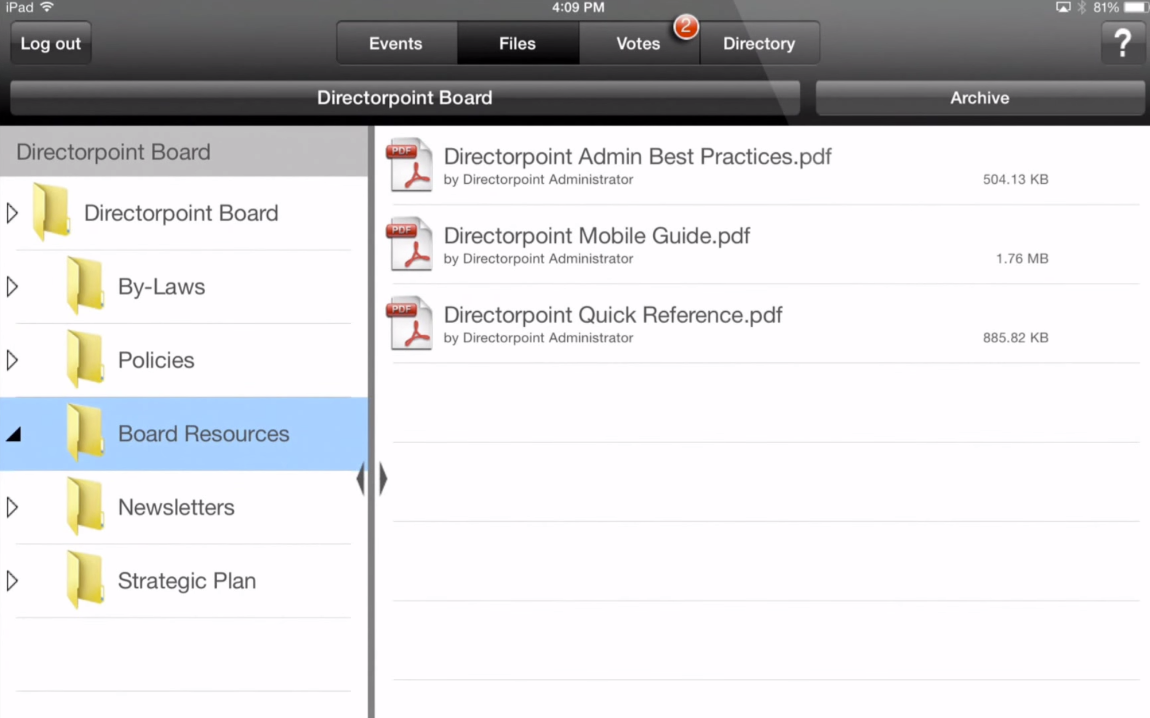Expand the Newsletters folder arrow
The height and width of the screenshot is (718, 1150).
point(12,507)
